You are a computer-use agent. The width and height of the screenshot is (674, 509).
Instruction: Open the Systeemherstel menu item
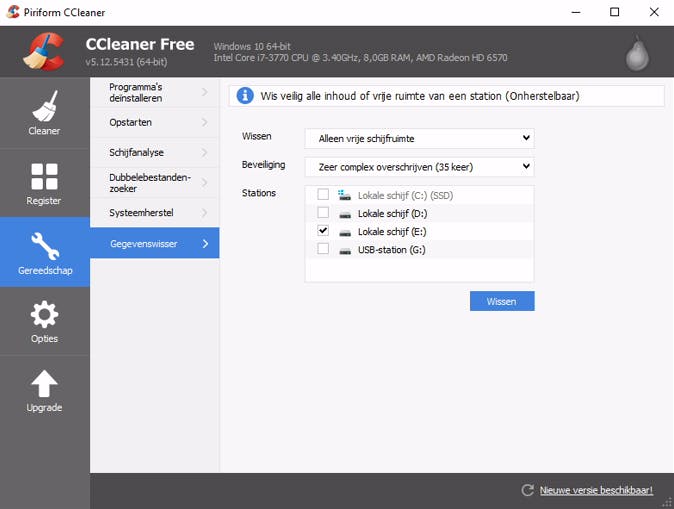click(x=155, y=212)
